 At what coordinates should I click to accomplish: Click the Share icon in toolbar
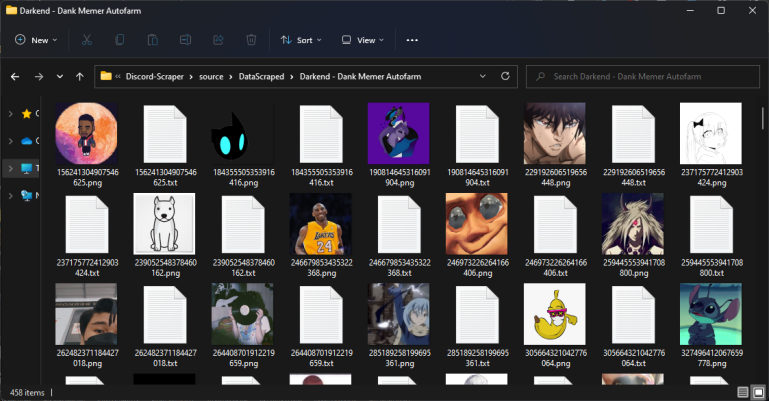coord(218,40)
